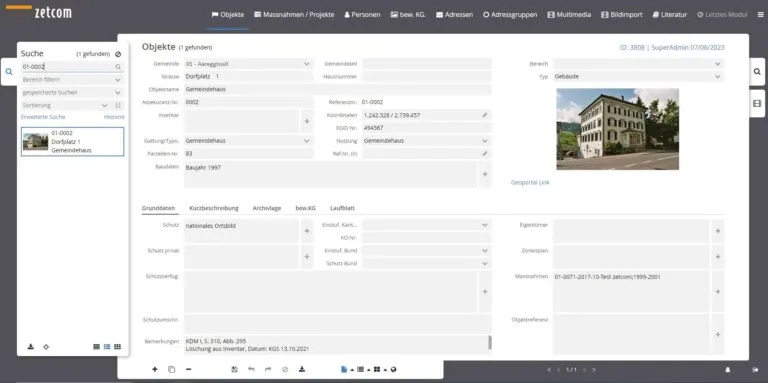Show results as detailed list with thumbnails
The height and width of the screenshot is (383, 768).
pos(107,347)
